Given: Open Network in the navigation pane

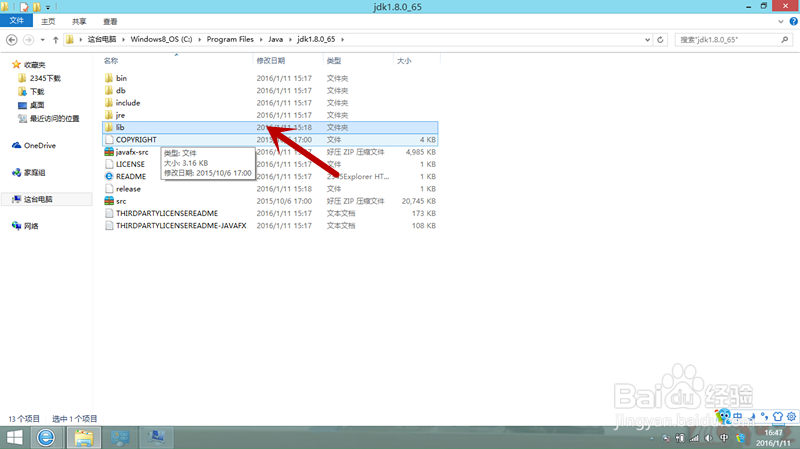Looking at the screenshot, I should click(x=25, y=226).
